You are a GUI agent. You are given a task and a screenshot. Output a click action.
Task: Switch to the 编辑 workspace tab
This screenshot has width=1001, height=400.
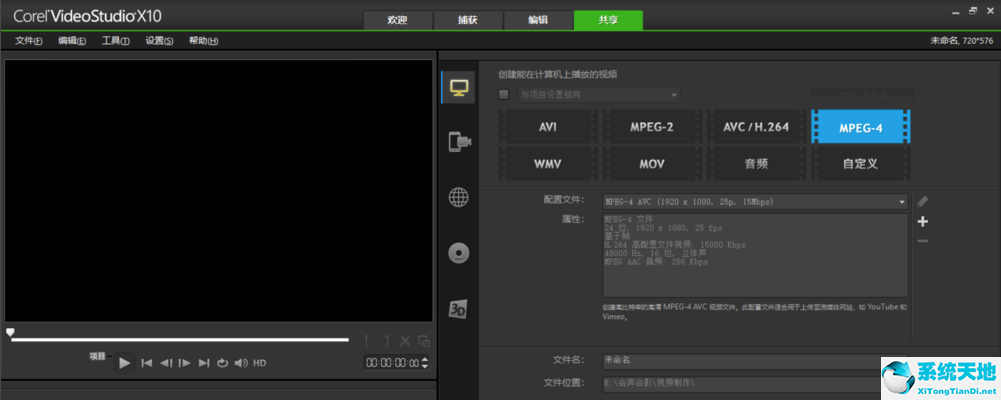538,20
